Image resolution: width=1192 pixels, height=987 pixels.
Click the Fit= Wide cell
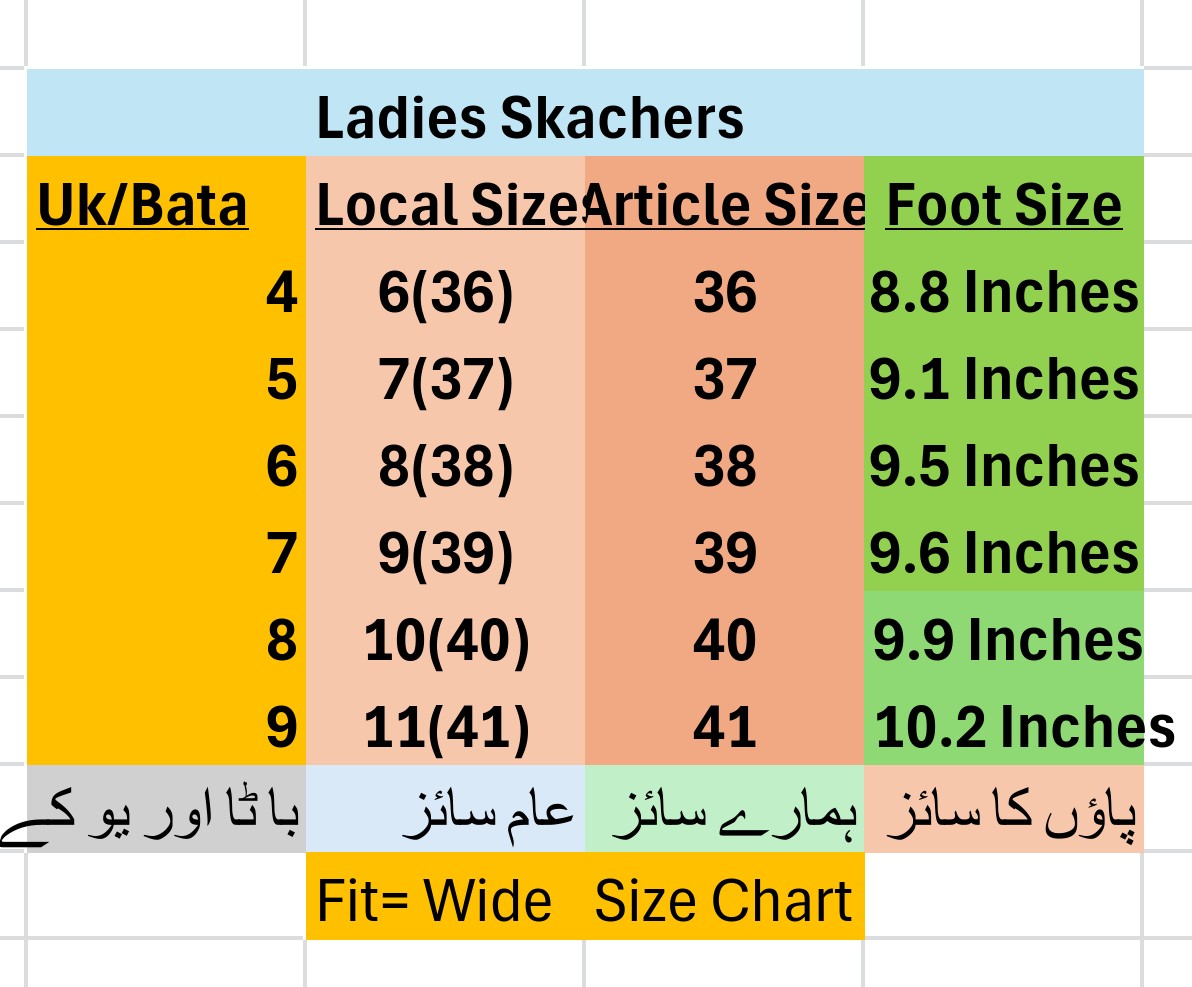point(435,900)
